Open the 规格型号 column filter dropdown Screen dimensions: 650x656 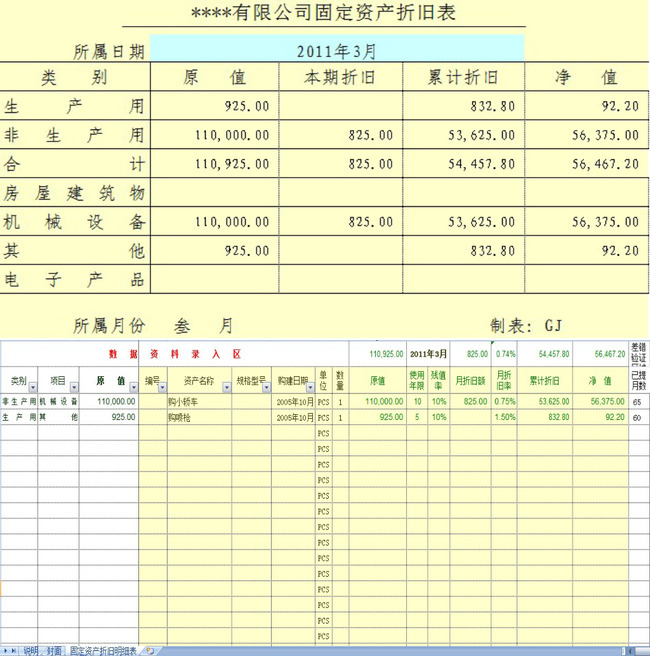coord(266,387)
